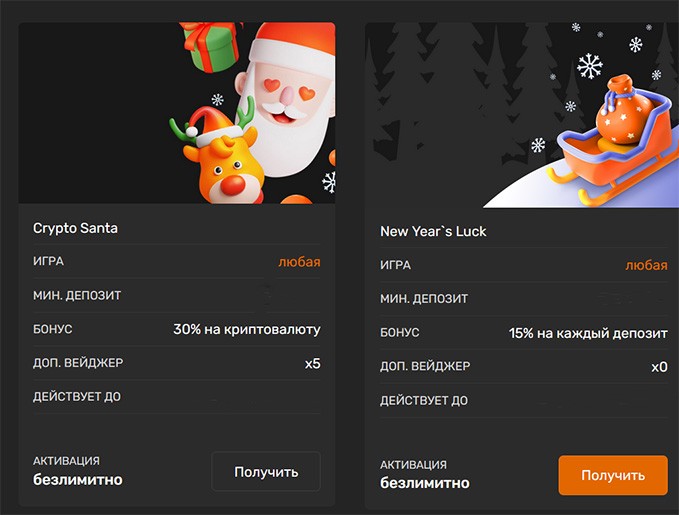This screenshot has width=679, height=515.
Task: Click the x0 wager value in New Year's Luck
Action: coord(660,367)
